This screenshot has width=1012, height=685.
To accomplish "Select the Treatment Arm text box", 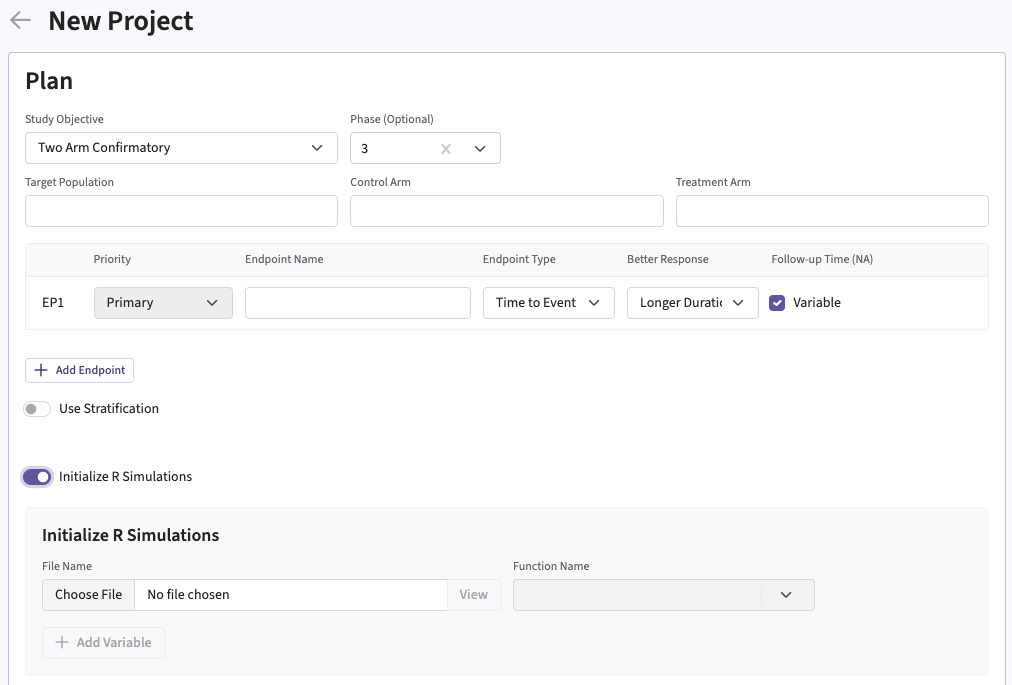I will click(x=831, y=211).
